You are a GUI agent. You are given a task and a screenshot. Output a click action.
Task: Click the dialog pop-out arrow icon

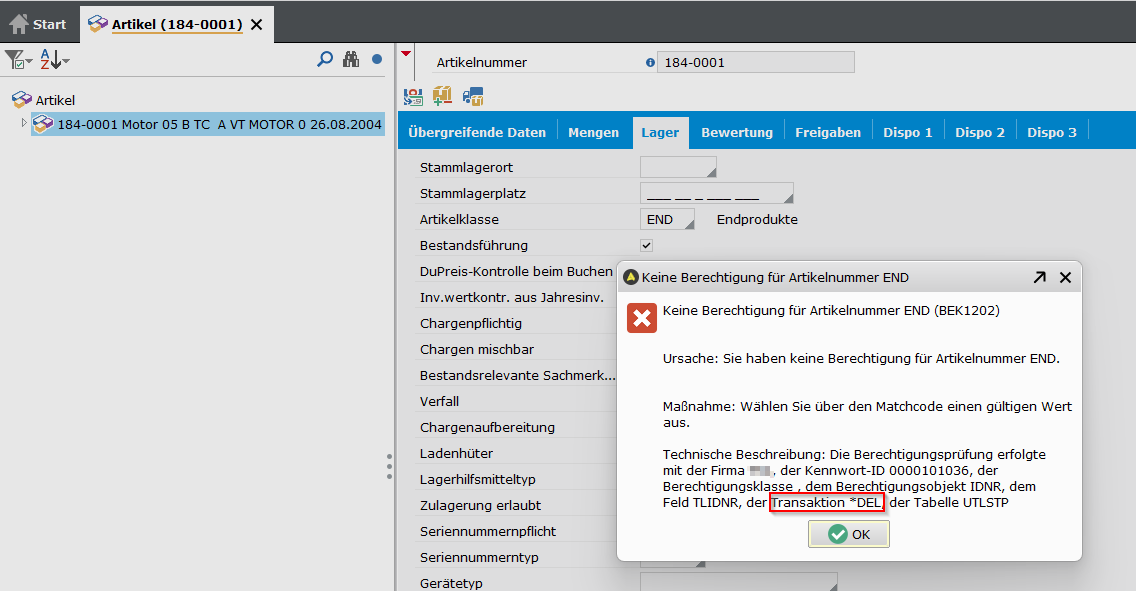click(x=1040, y=277)
